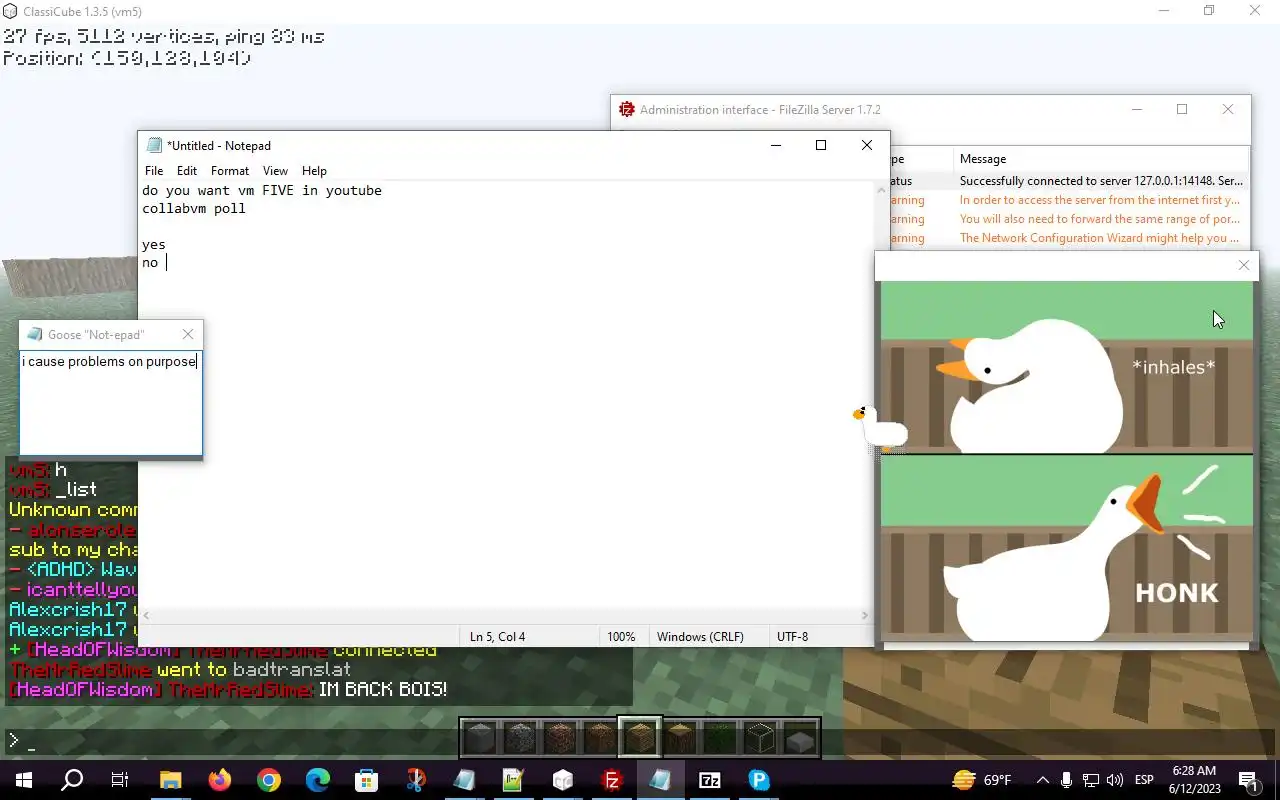Viewport: 1280px width, 800px height.
Task: Open clock showing 6:28 AM
Action: click(1193, 780)
